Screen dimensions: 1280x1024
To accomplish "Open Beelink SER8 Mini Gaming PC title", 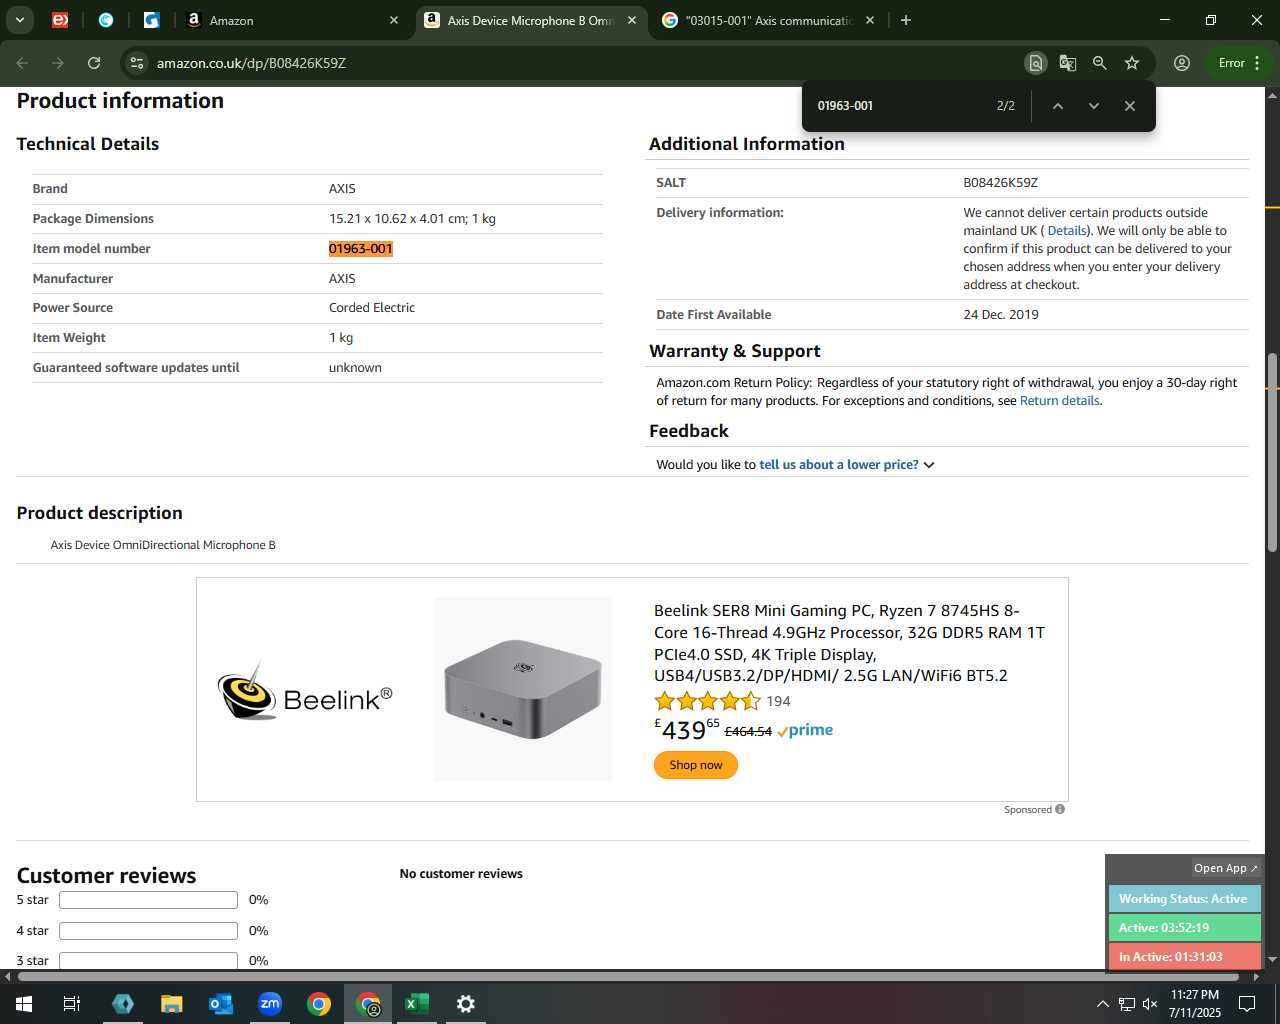I will tap(849, 643).
